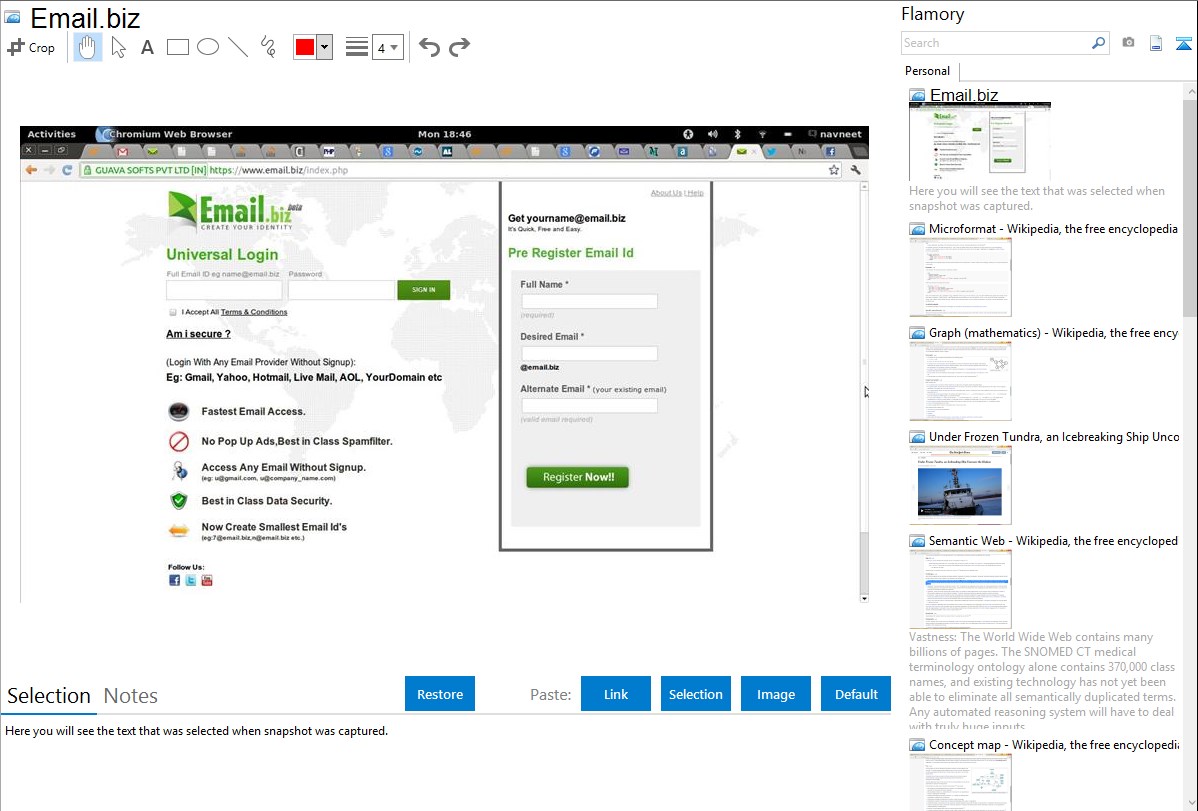This screenshot has width=1198, height=811.
Task: Click the Facebook follow icon
Action: (x=174, y=580)
